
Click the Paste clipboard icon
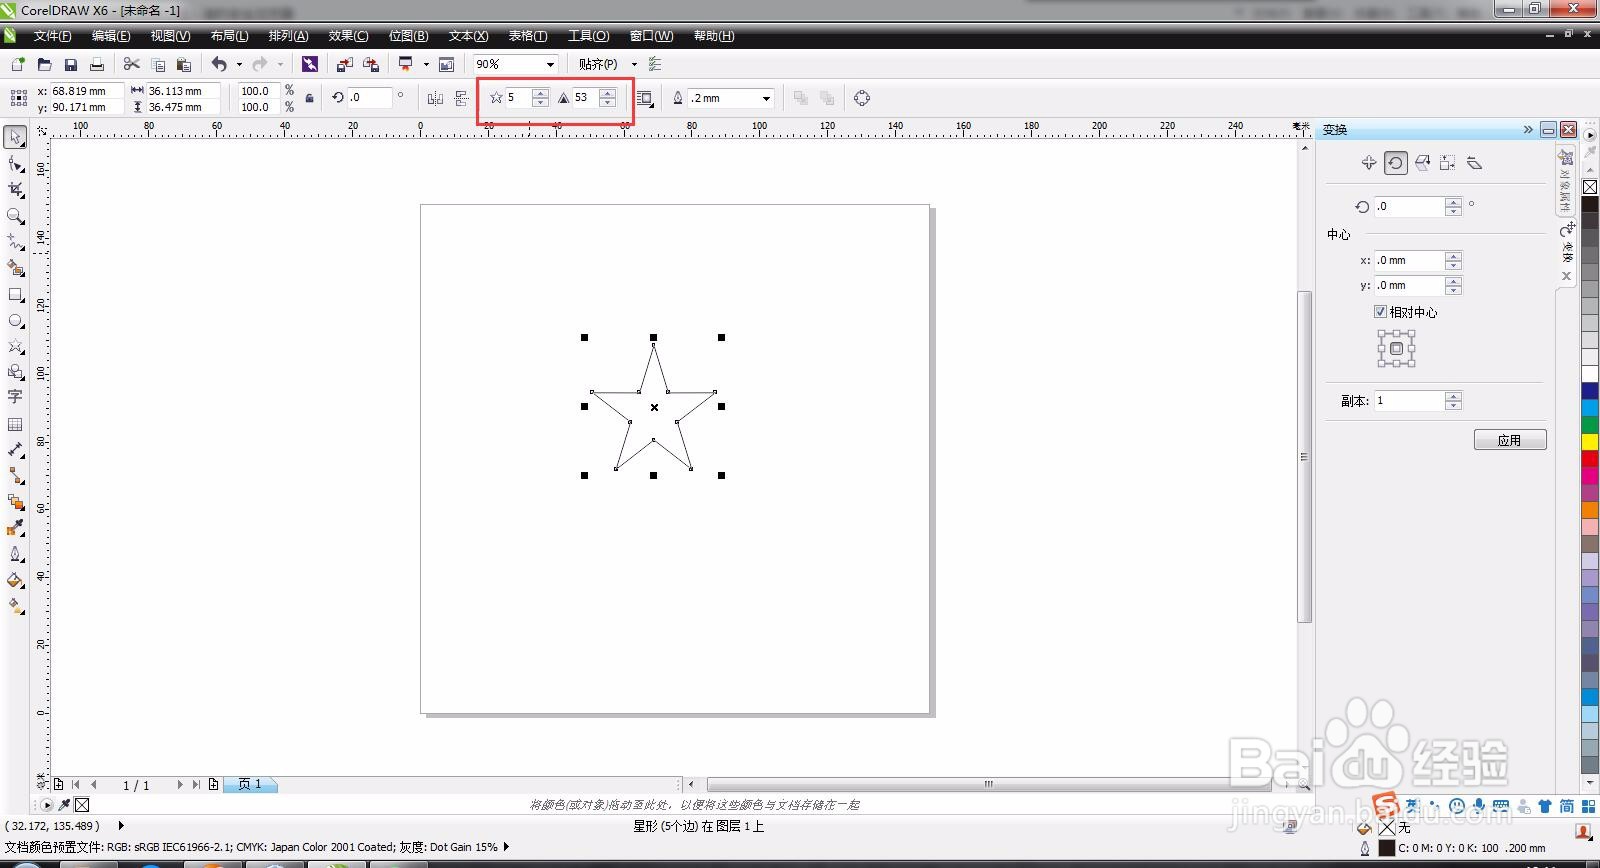[x=183, y=64]
